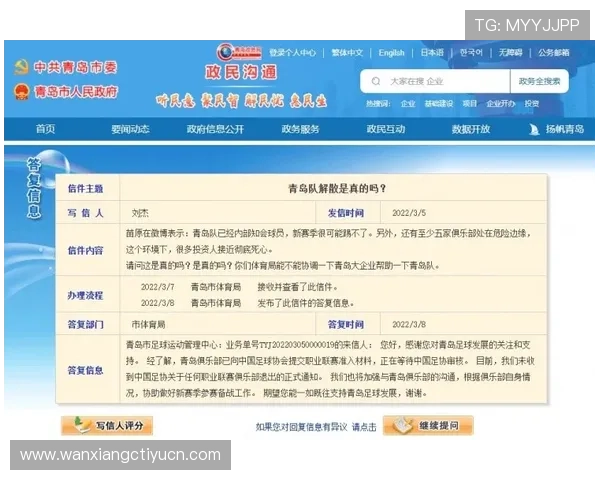
Task: Click the 信件内容 row label
Action: coord(85,251)
